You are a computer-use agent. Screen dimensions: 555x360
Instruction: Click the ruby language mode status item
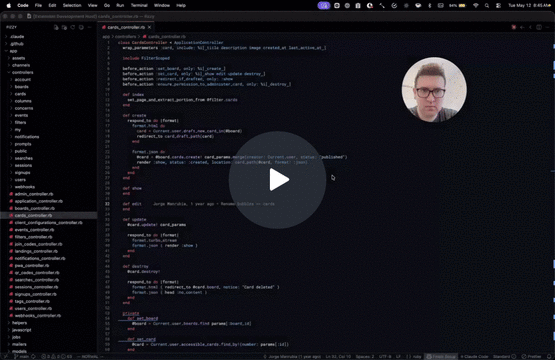413,356
